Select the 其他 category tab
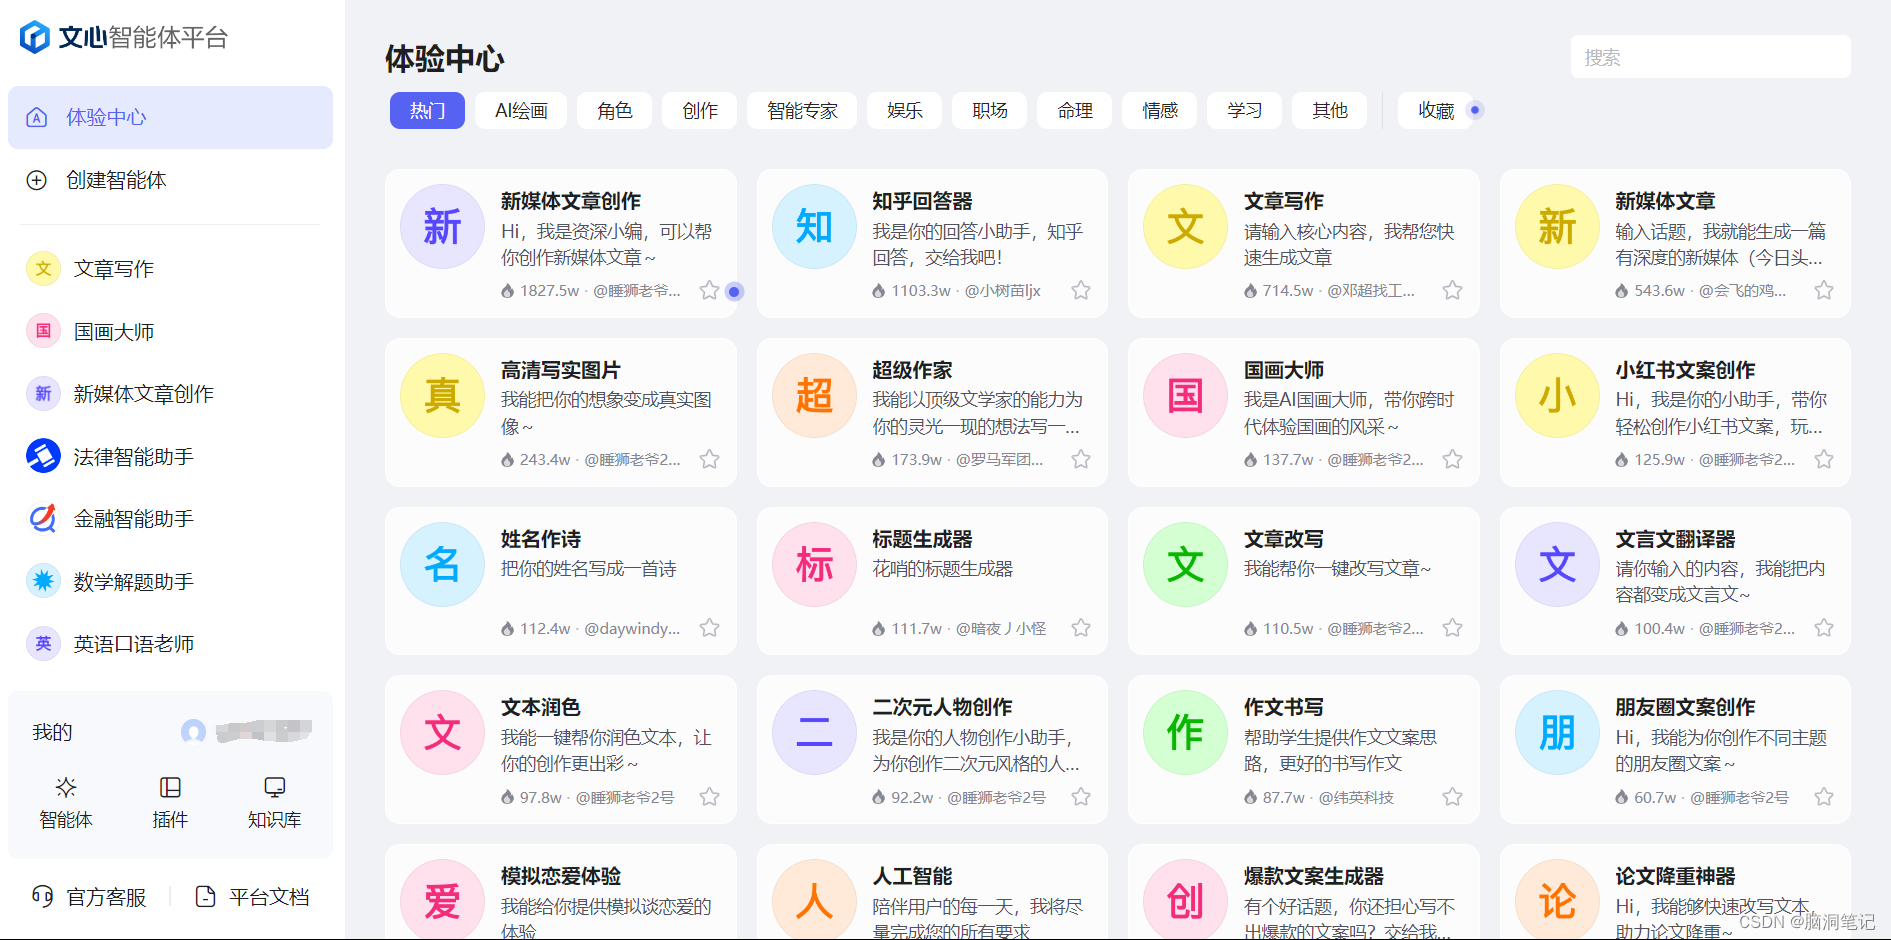The image size is (1891, 940). coord(1330,111)
